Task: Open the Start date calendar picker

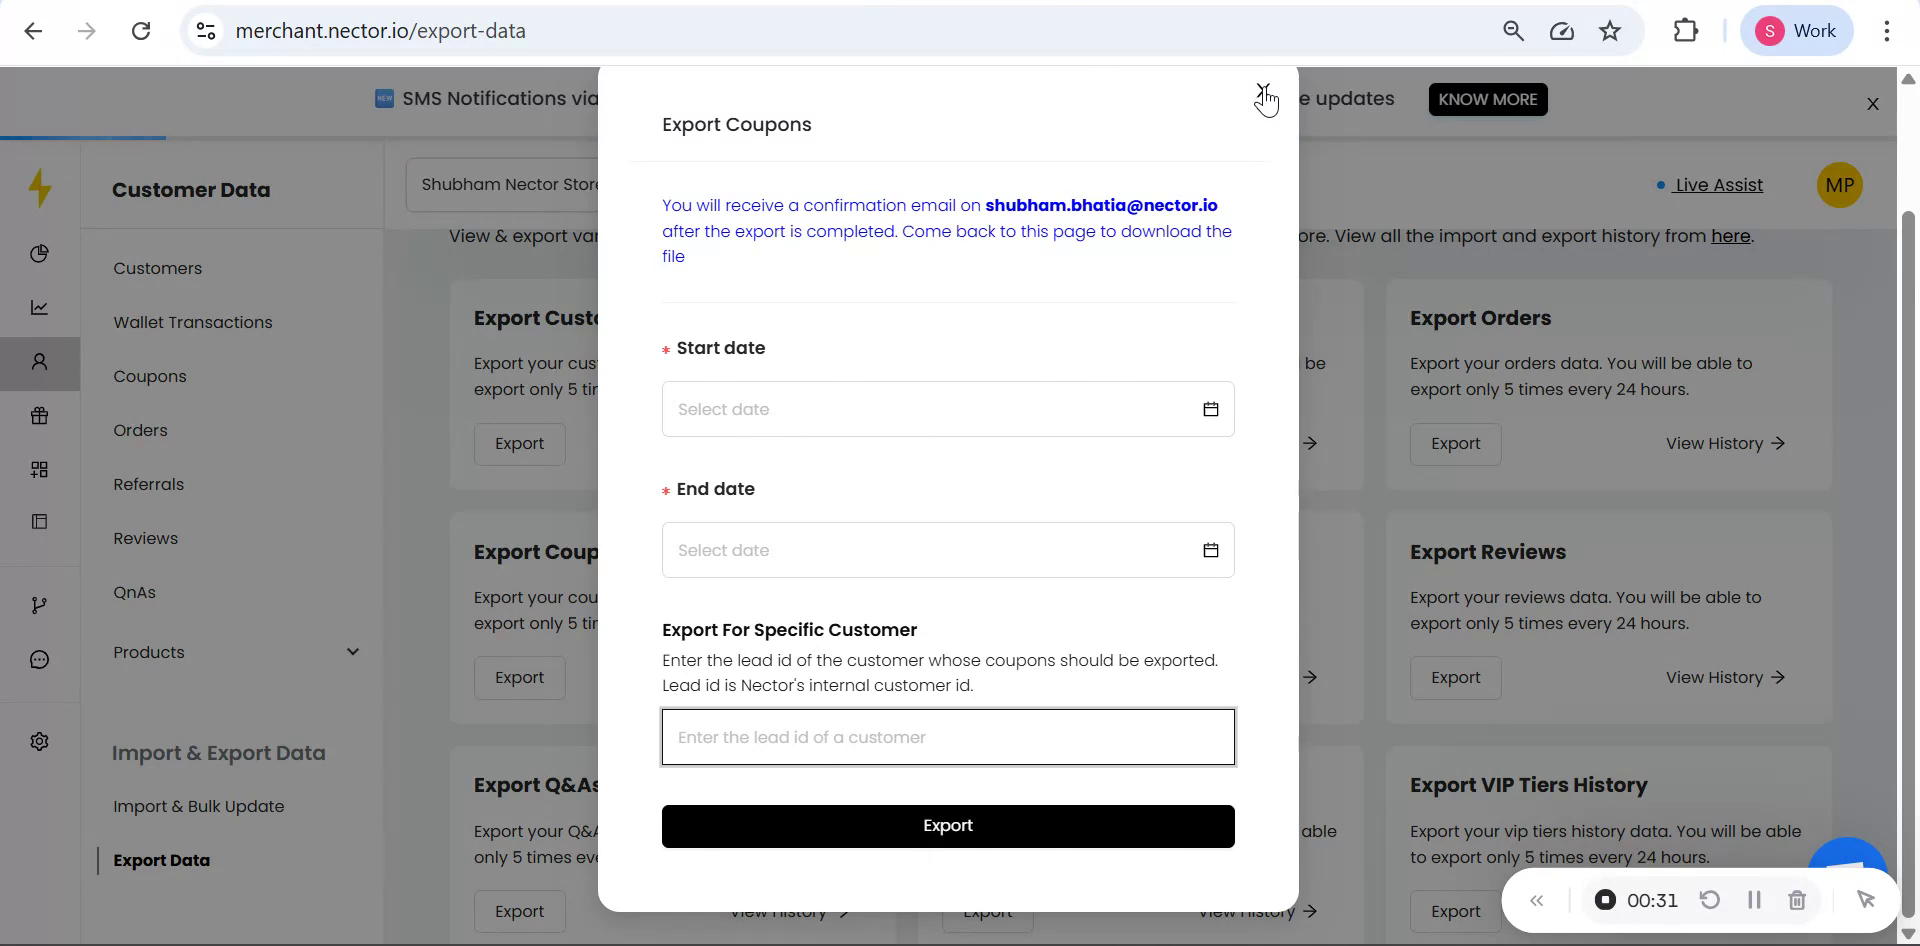Action: (x=1211, y=409)
